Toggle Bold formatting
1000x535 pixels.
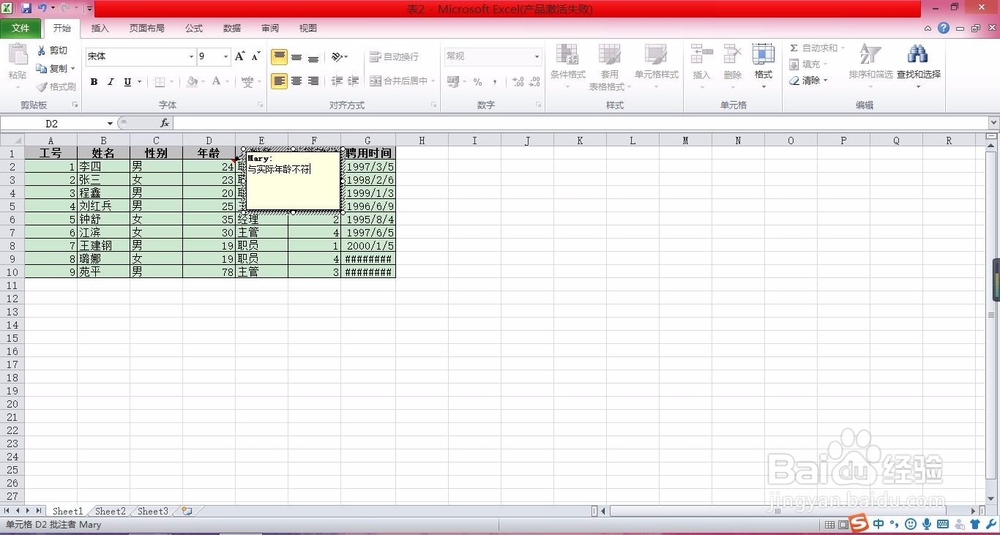[94, 82]
